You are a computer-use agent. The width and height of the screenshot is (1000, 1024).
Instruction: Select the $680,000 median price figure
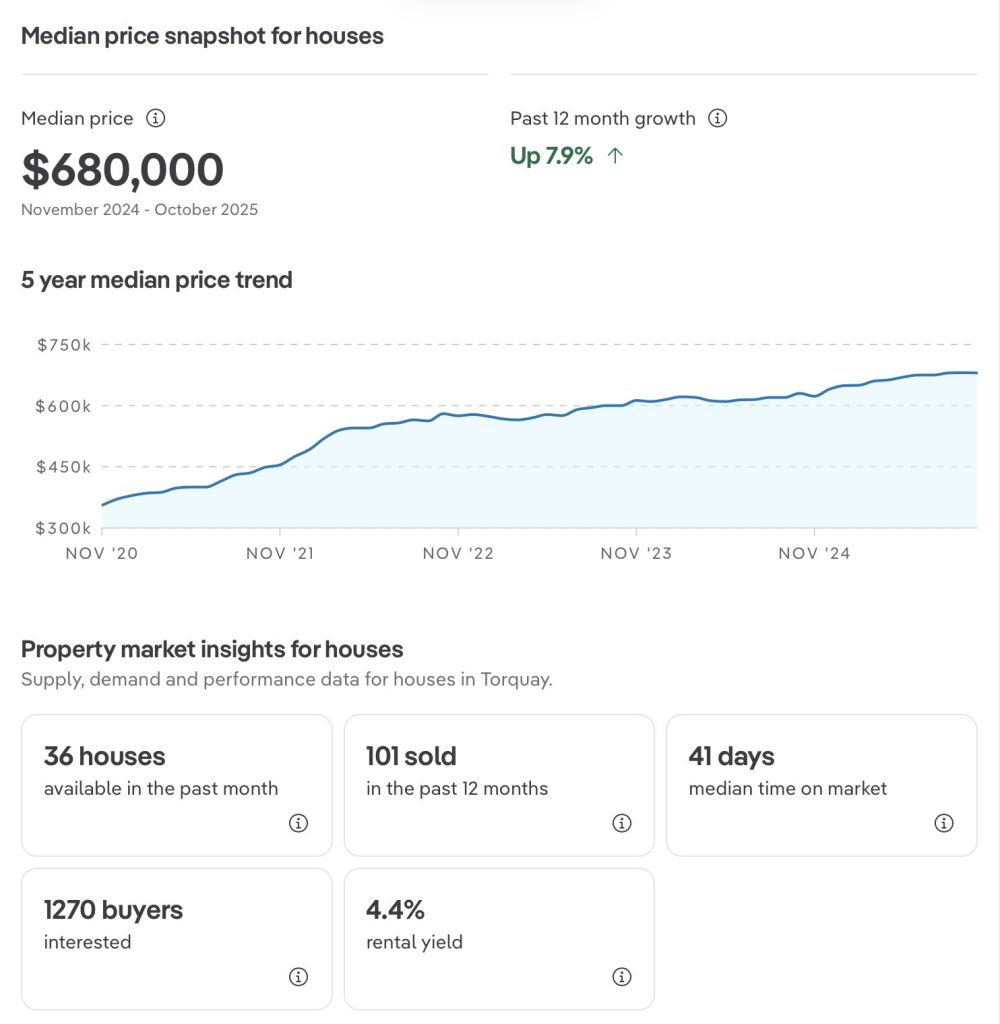[122, 170]
